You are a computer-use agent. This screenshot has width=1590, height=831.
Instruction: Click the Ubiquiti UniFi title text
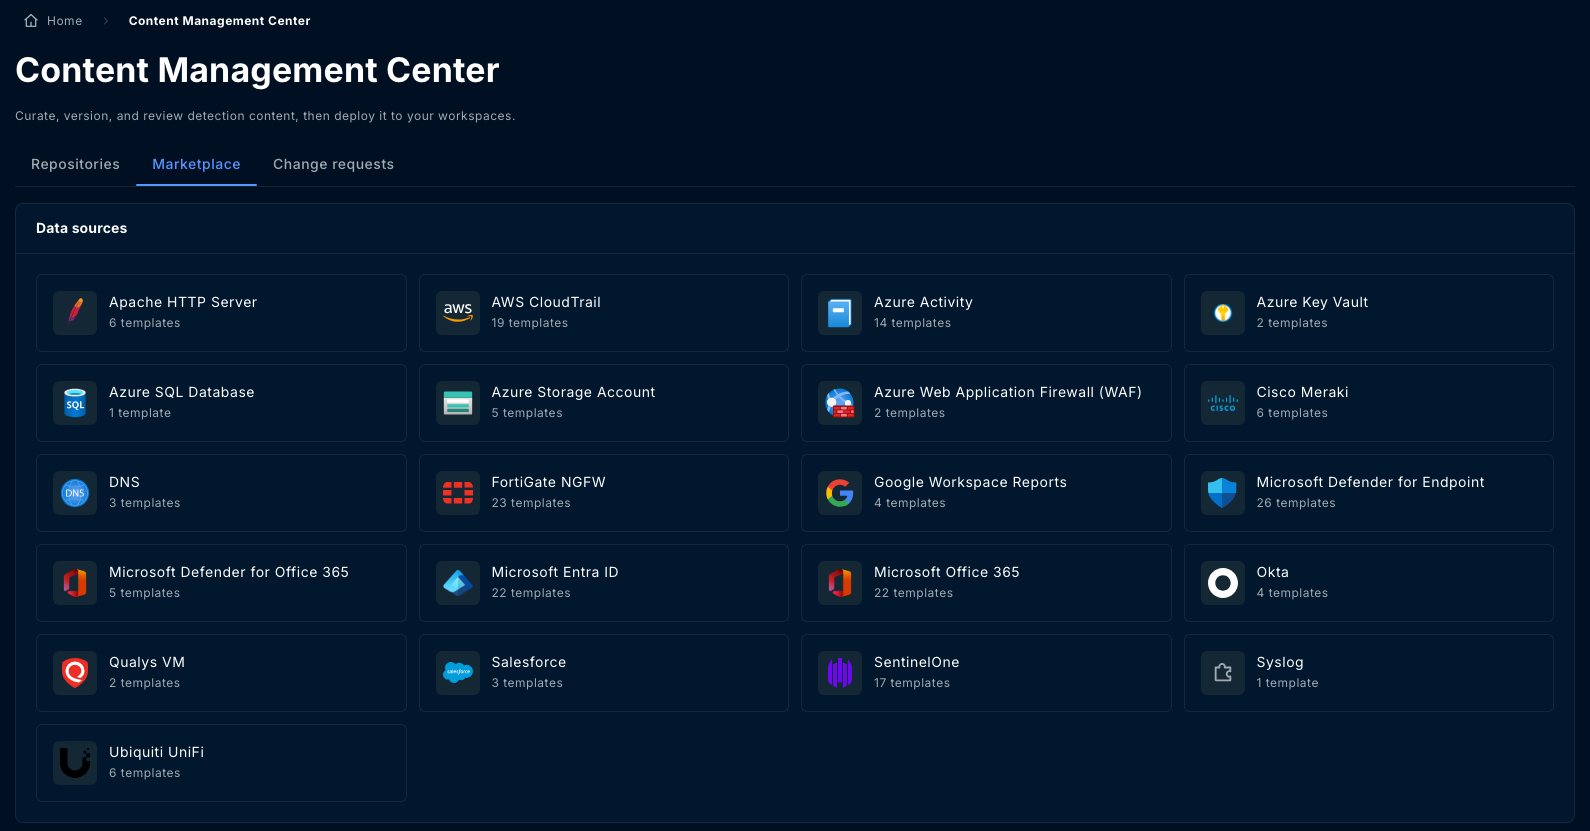pyautogui.click(x=156, y=752)
